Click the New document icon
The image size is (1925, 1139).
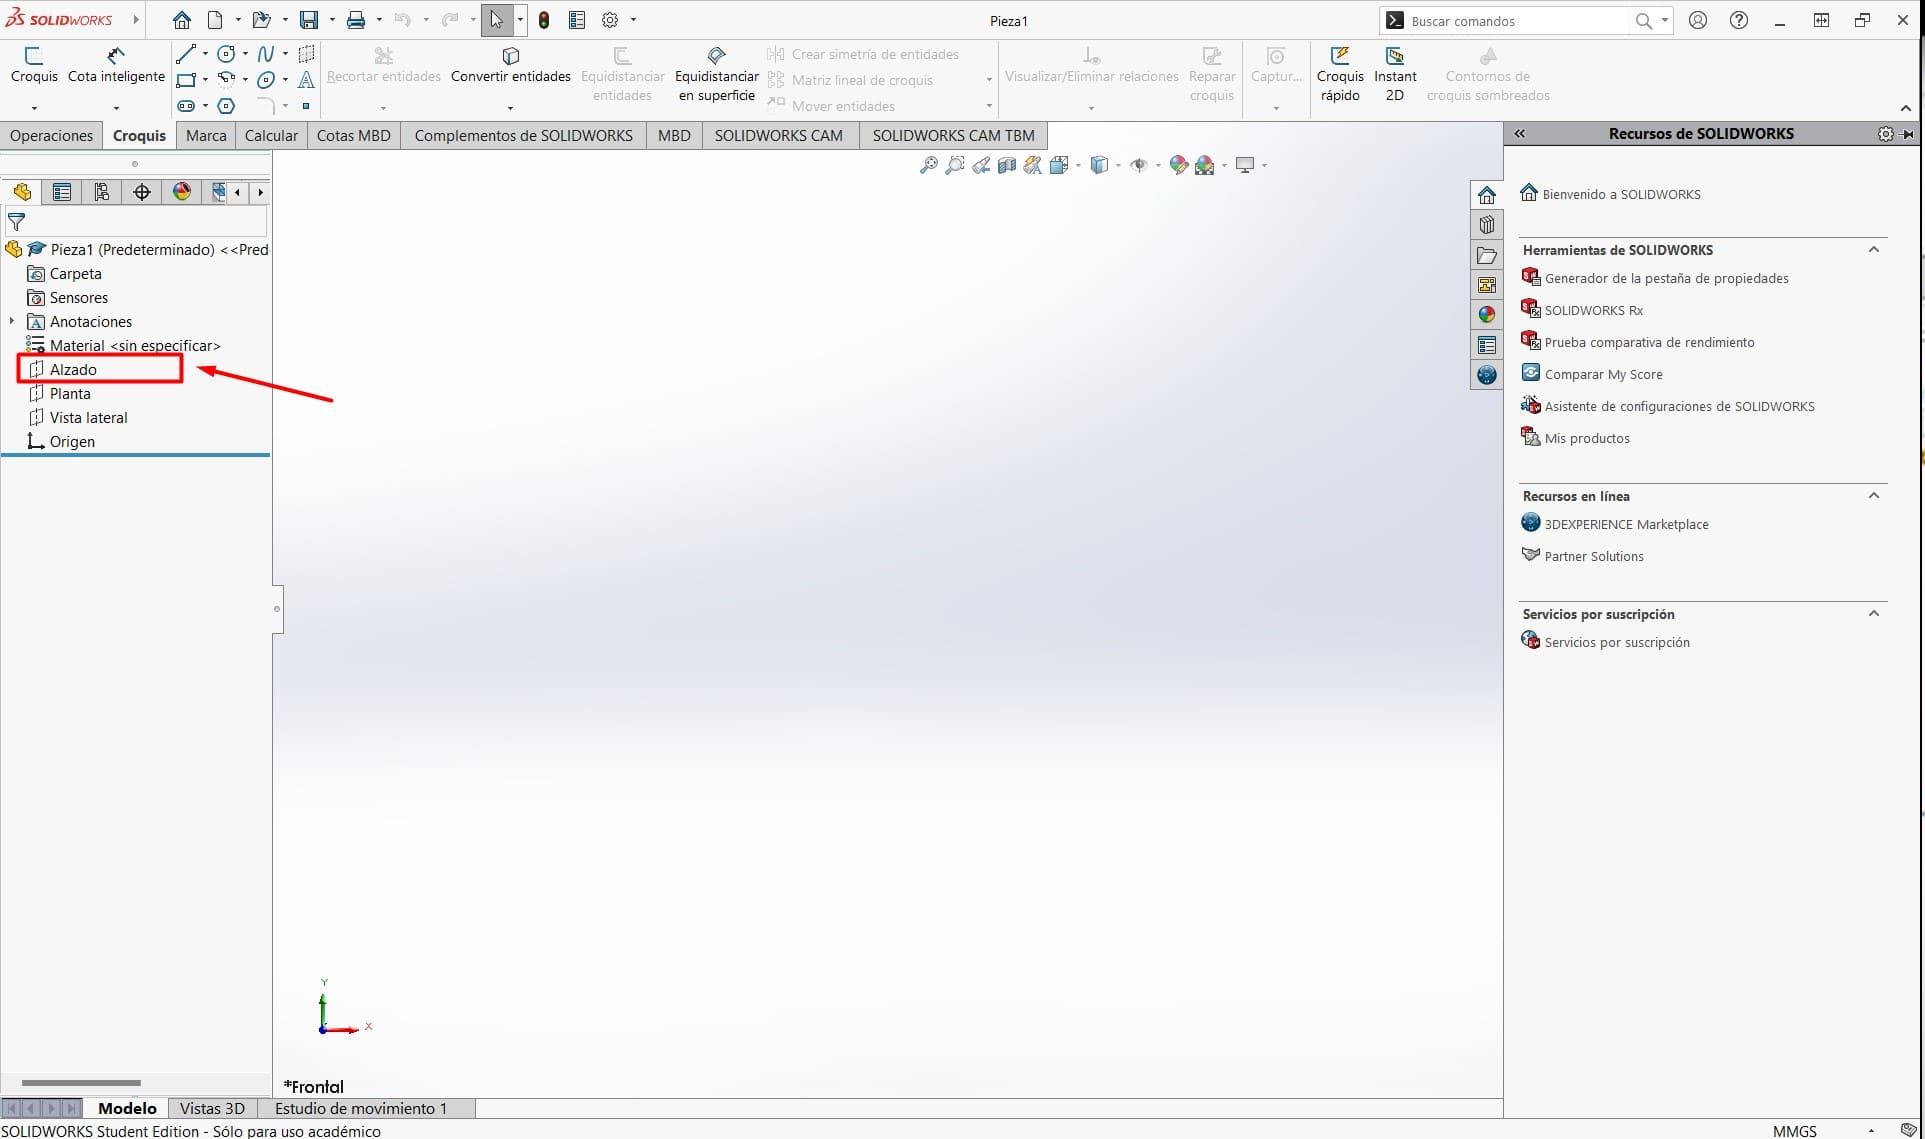pos(215,20)
